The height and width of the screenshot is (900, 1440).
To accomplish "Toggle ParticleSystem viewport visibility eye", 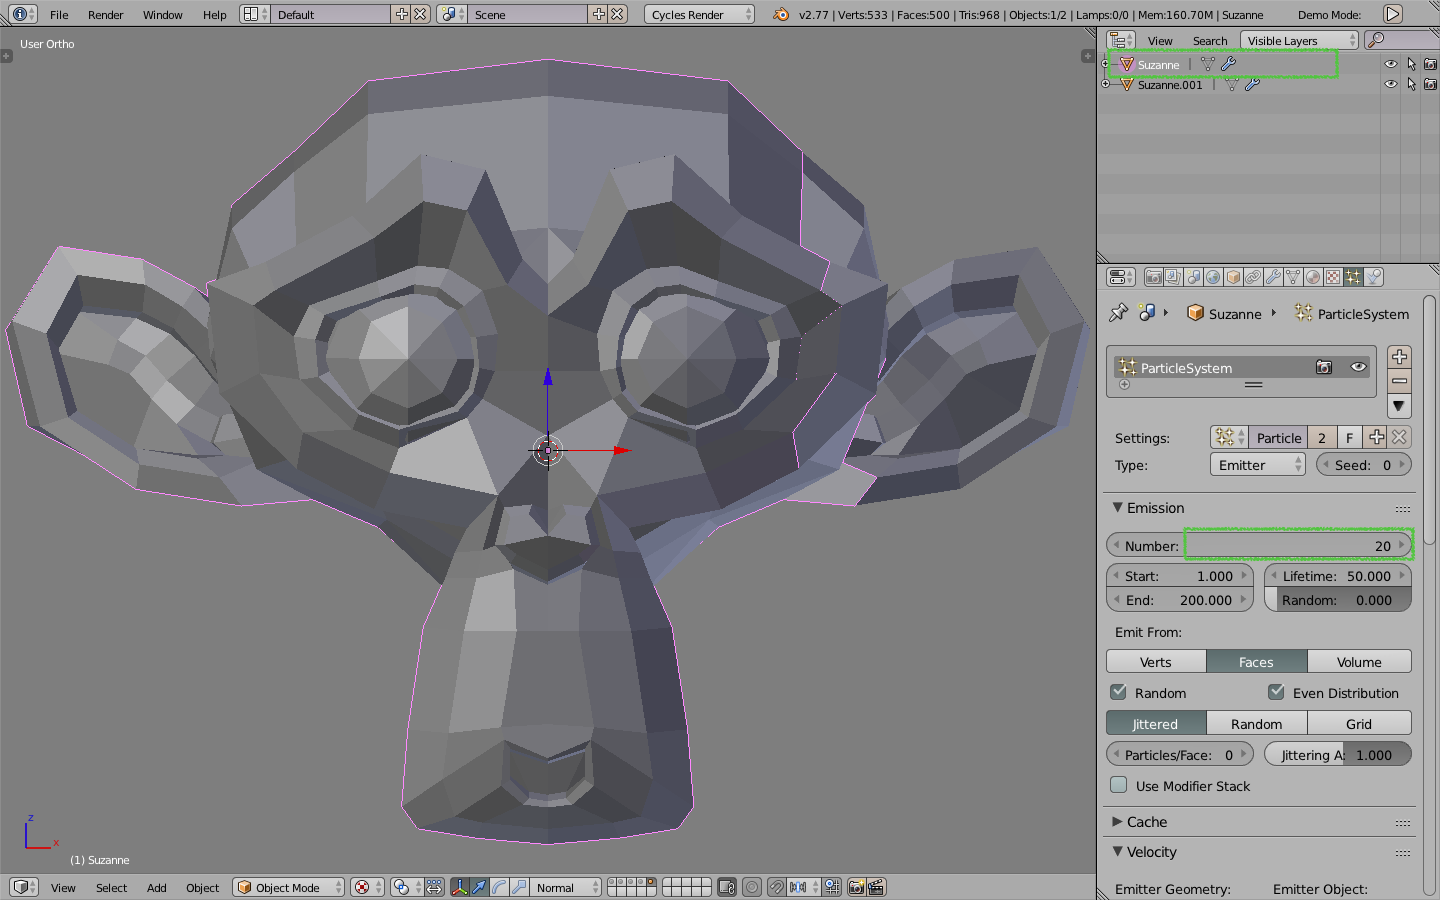I will pyautogui.click(x=1358, y=367).
